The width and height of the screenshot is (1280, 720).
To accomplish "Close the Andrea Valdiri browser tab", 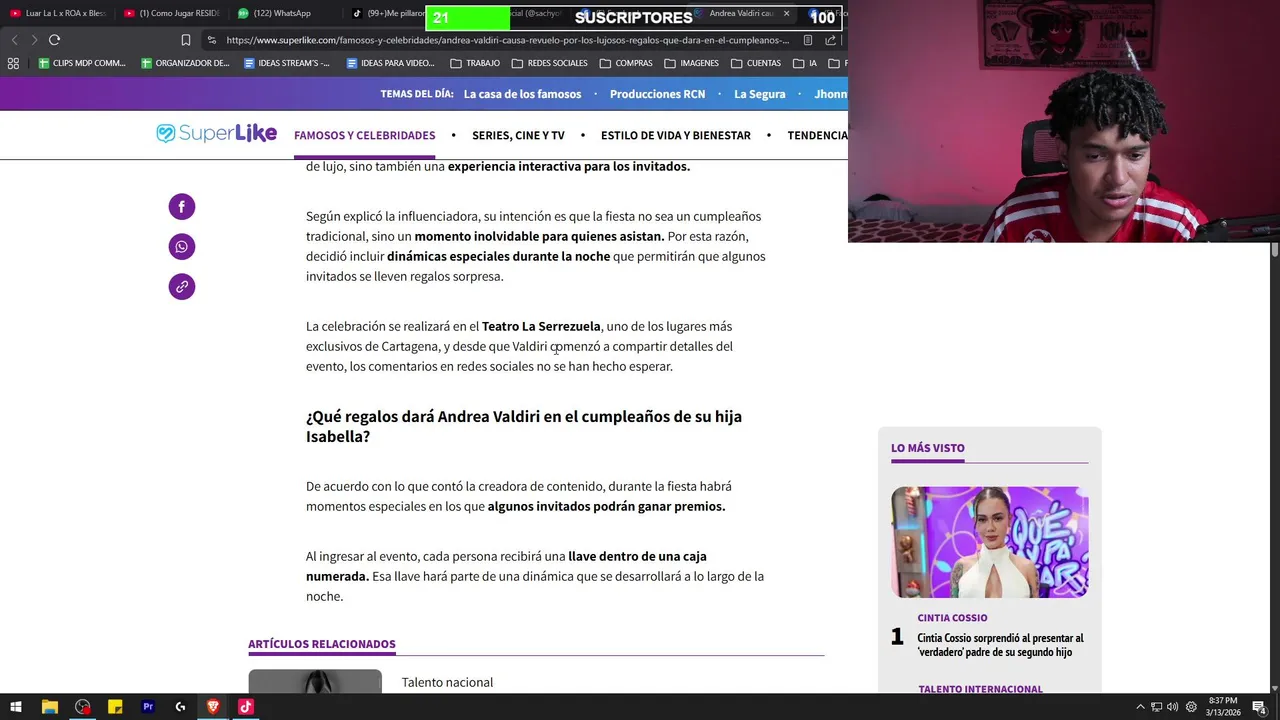I will 786,14.
